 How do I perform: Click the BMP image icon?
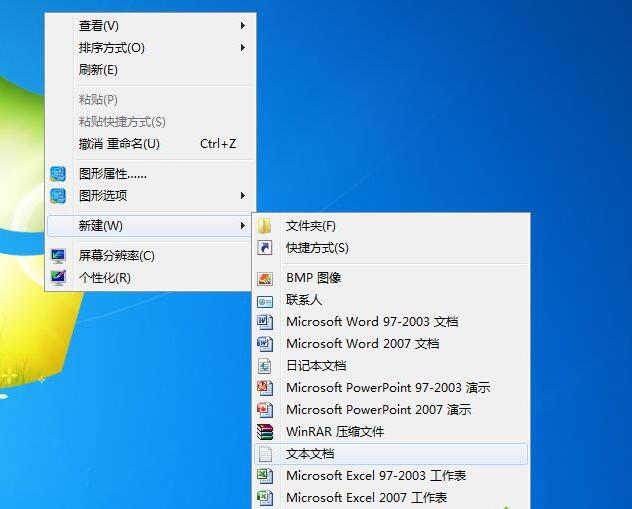click(265, 278)
